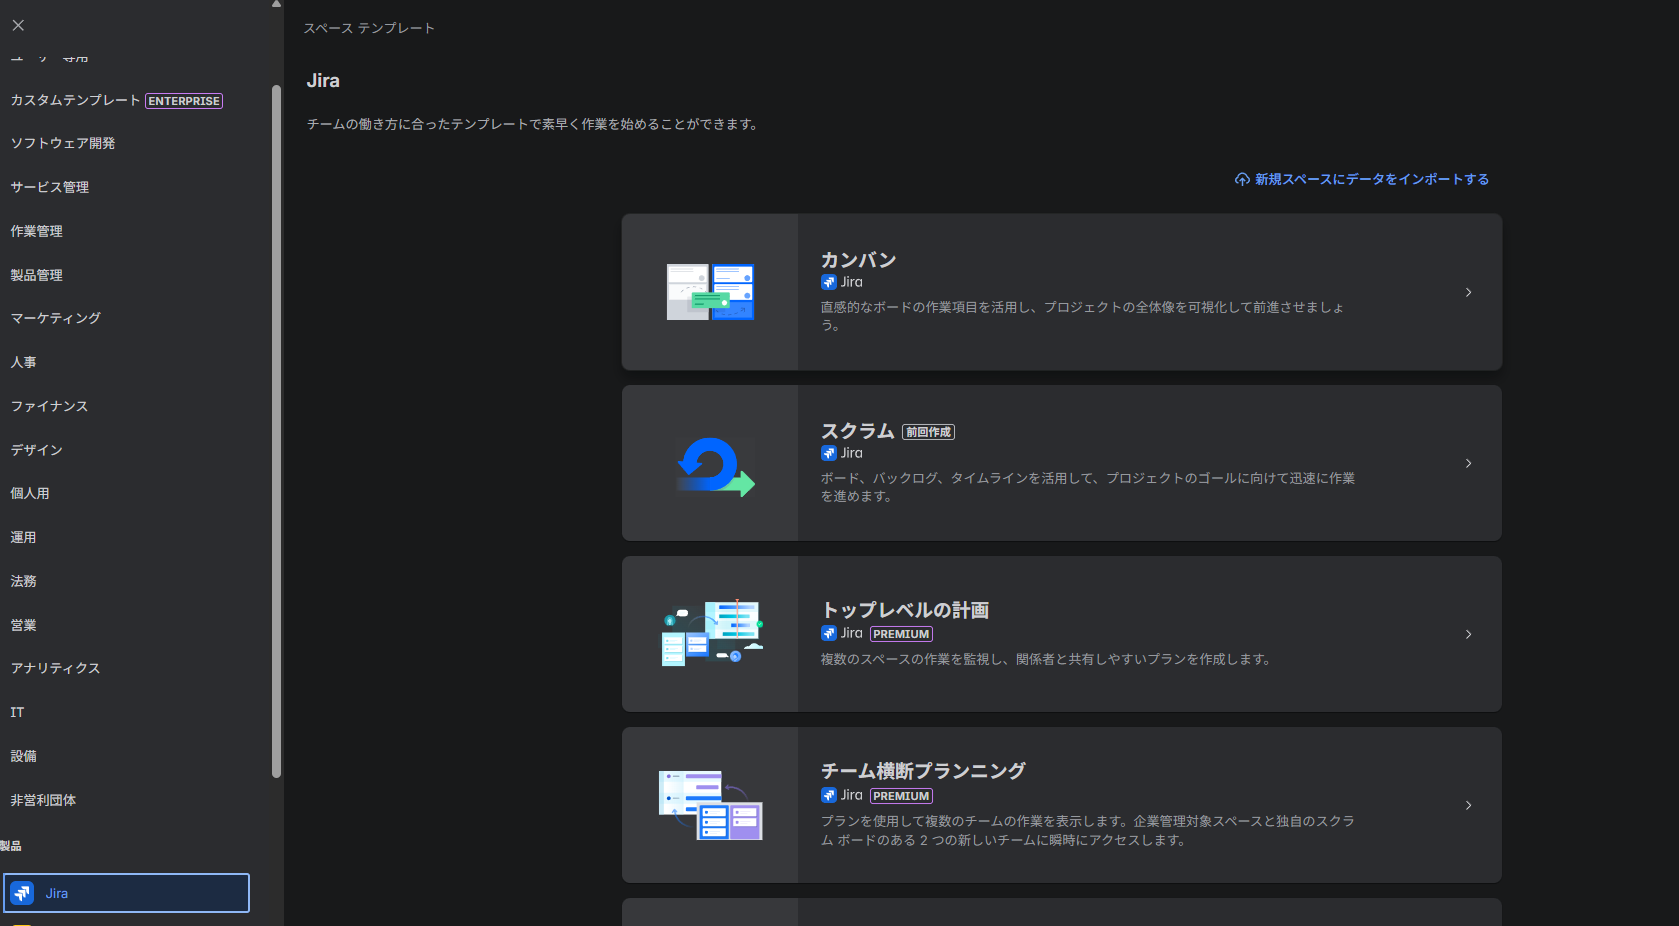Viewport: 1679px width, 926px height.
Task: Open the スクラム template illustration
Action: click(715, 466)
